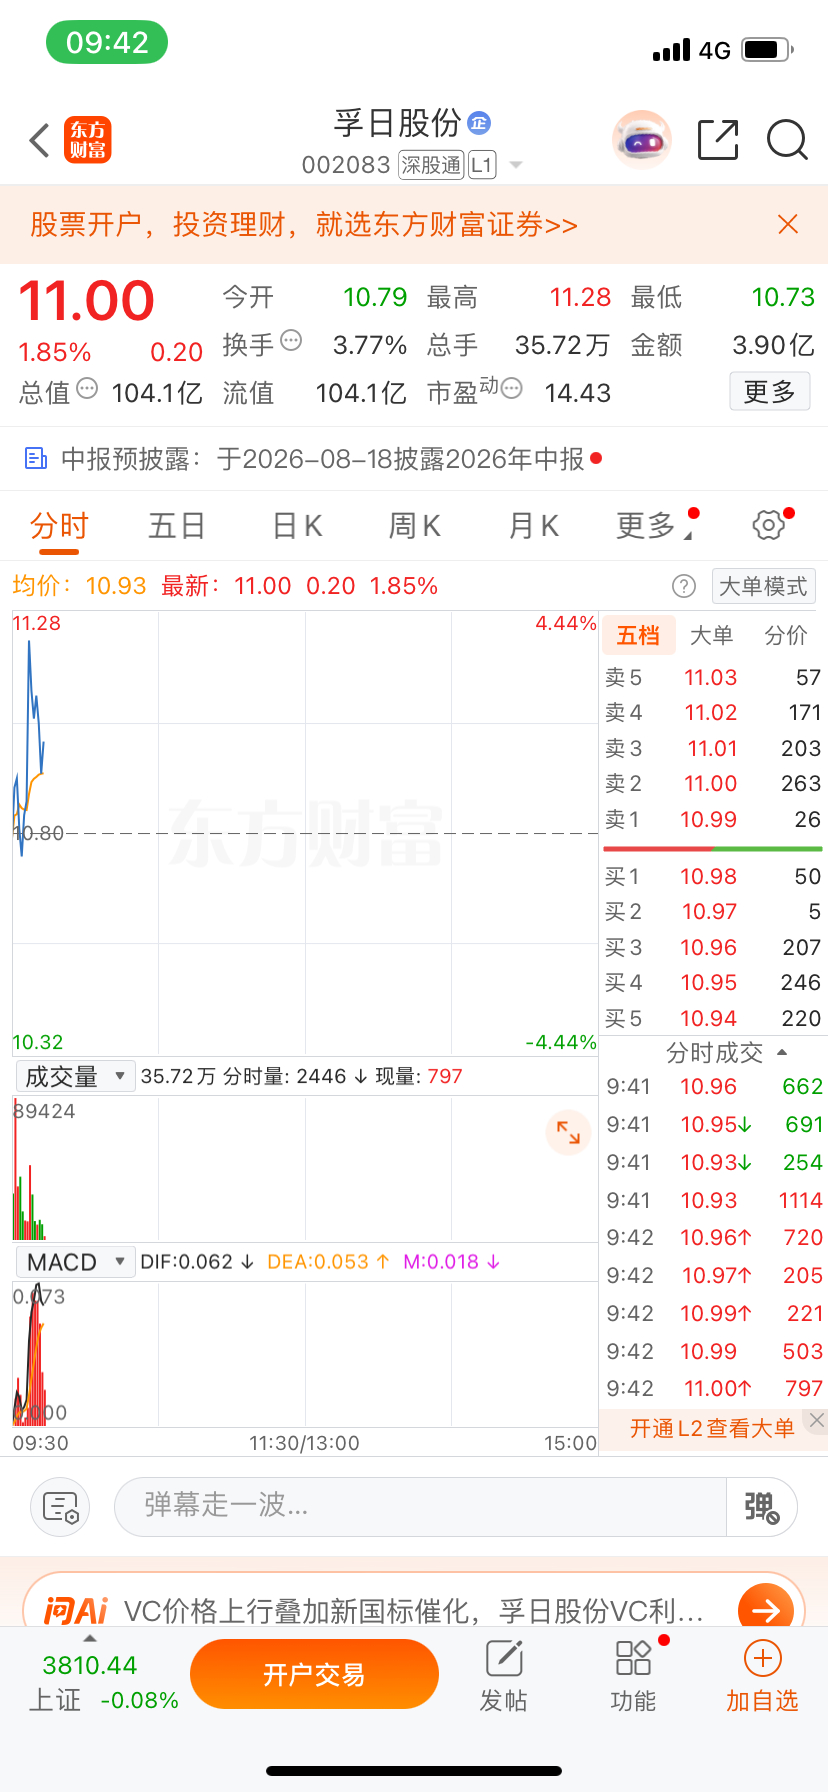Switch to the 周K tab
Screen dimensions: 828x1792
tap(415, 526)
